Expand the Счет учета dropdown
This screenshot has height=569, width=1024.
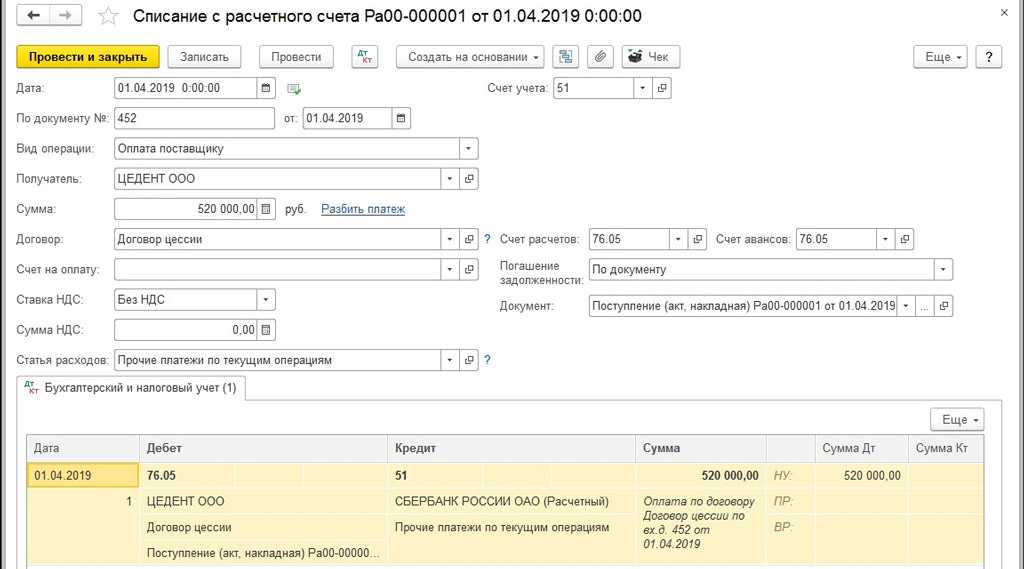tap(643, 88)
